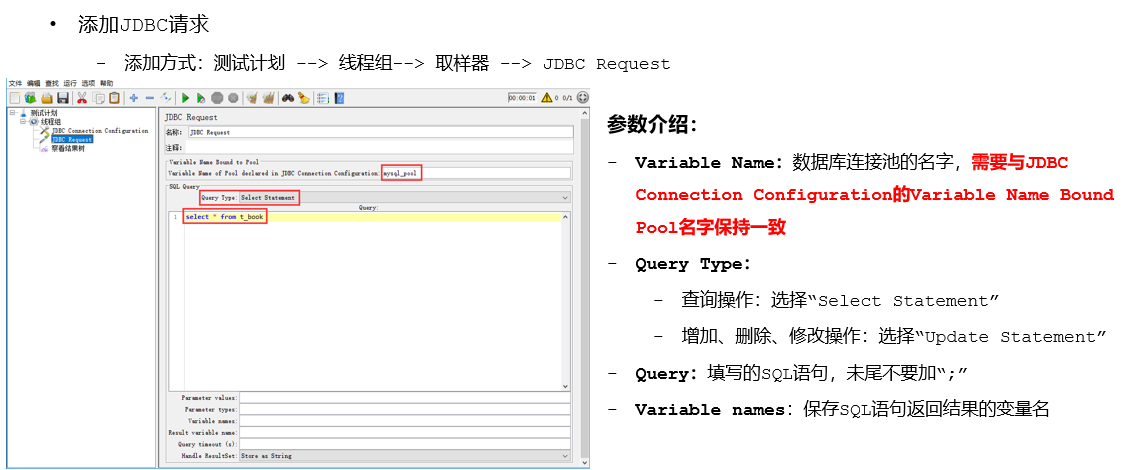Image resolution: width=1130 pixels, height=470 pixels.
Task: Click the Parameter values field
Action: tap(404, 397)
